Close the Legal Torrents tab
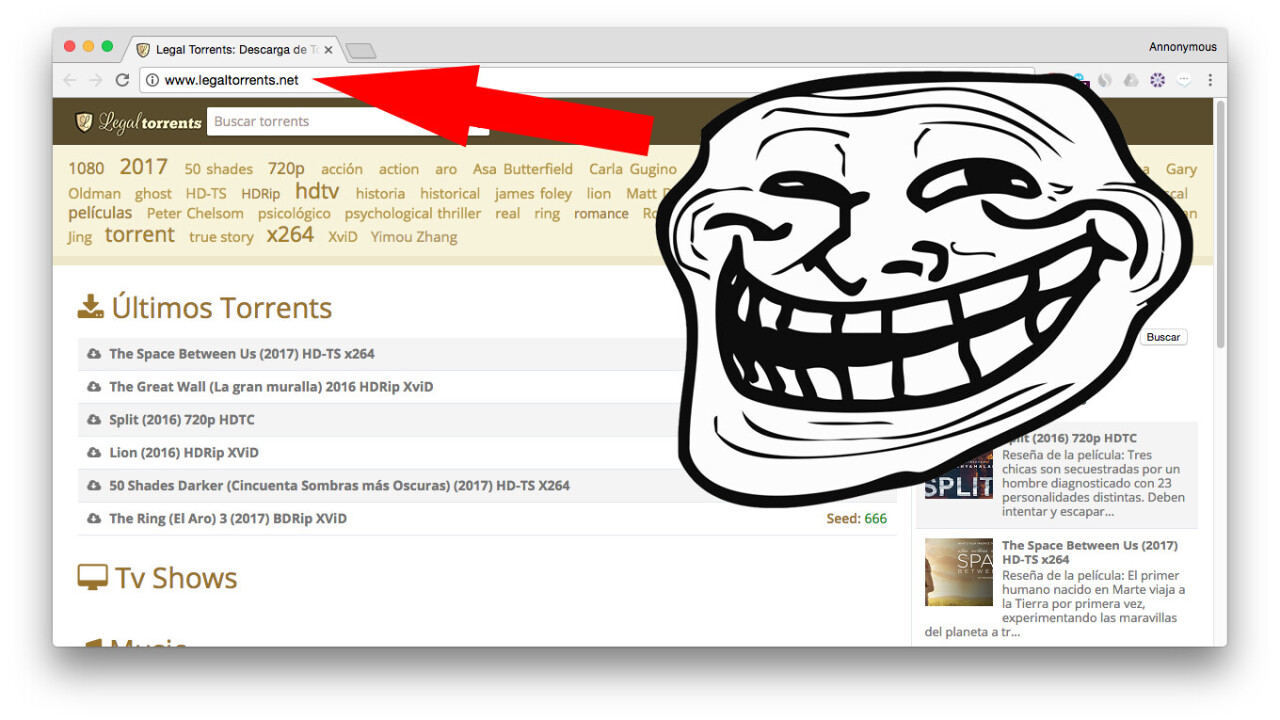Viewport: 1280px width, 720px height. point(328,49)
